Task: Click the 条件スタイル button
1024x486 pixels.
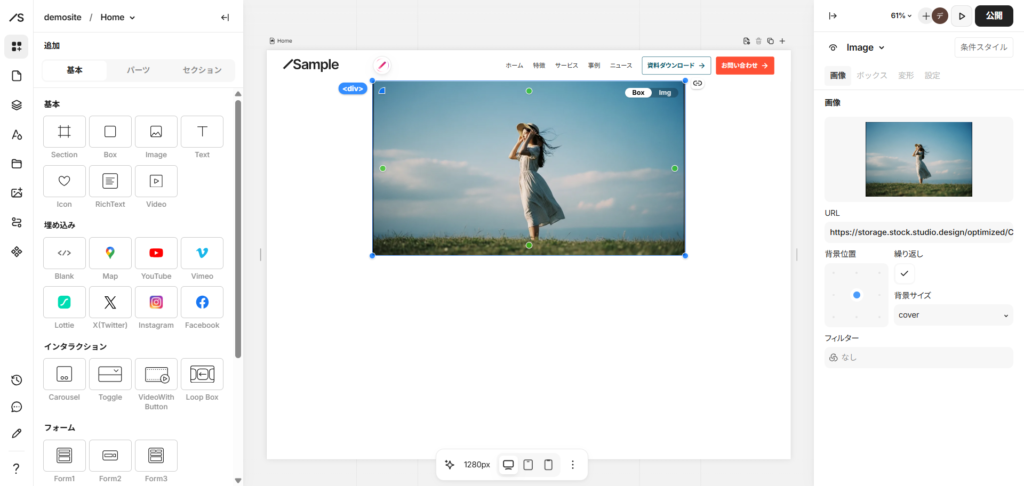Action: (984, 48)
